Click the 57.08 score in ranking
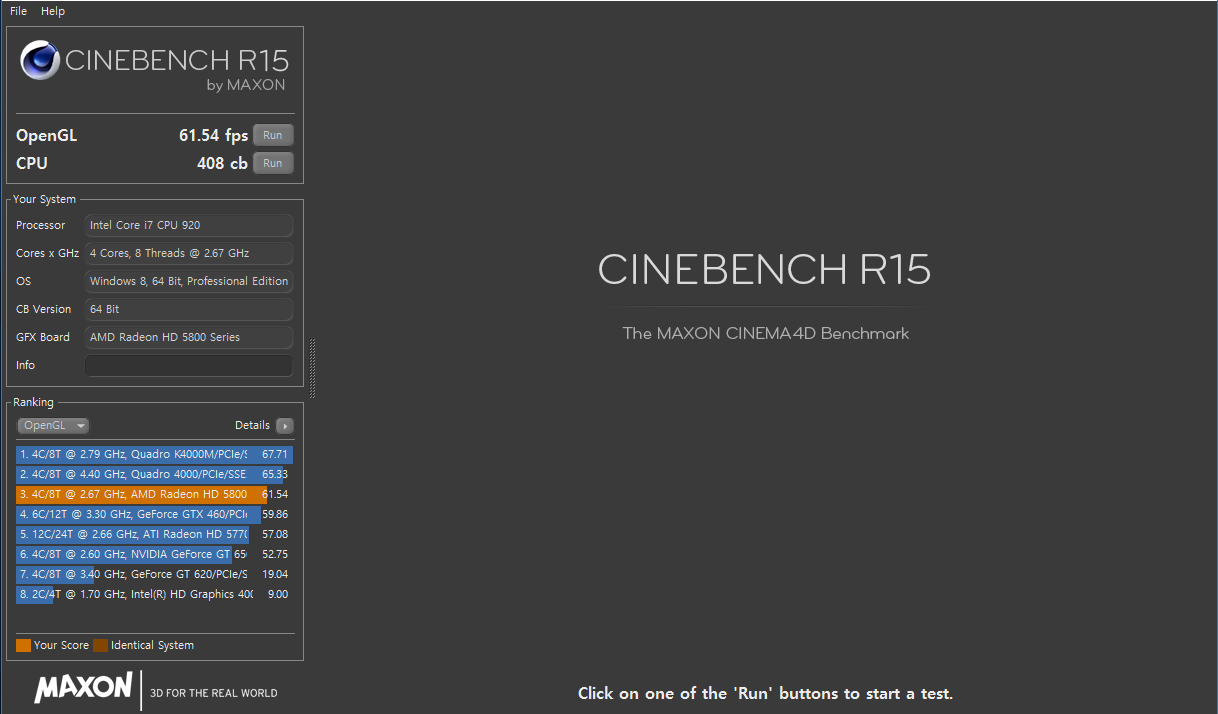 275,534
